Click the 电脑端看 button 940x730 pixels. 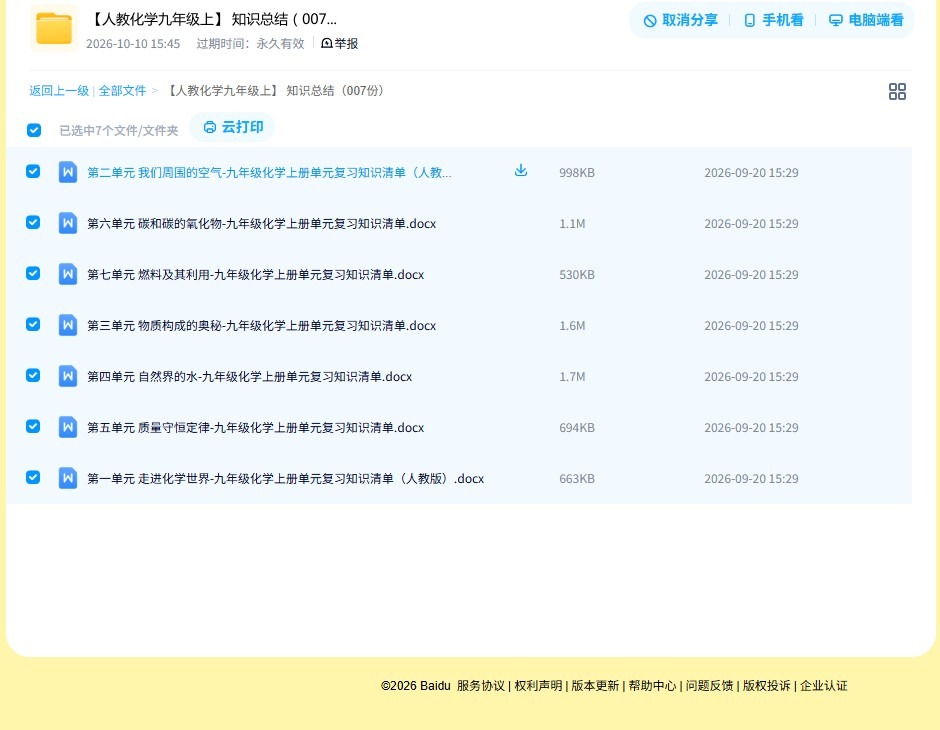[866, 20]
